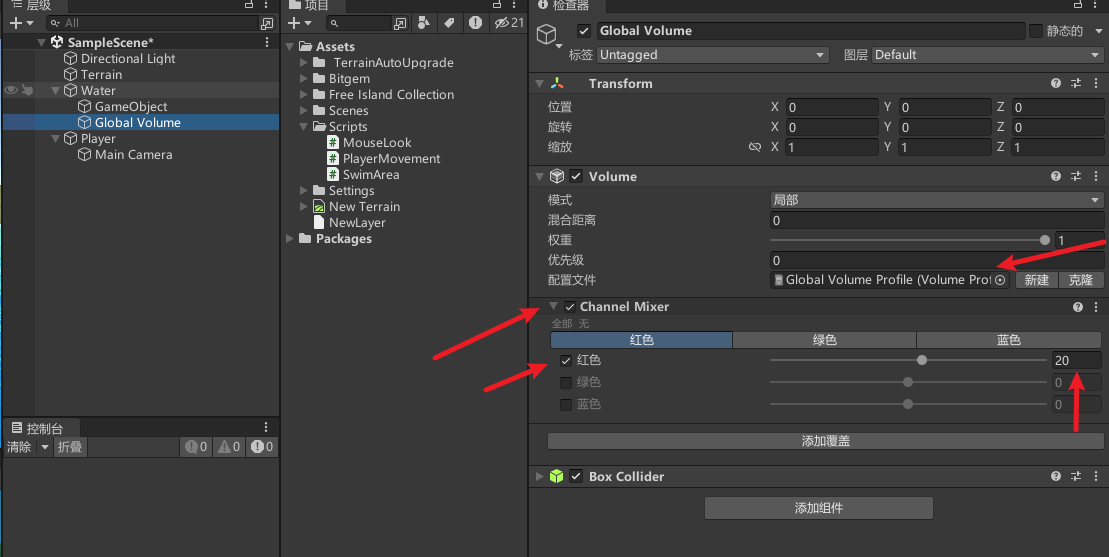The width and height of the screenshot is (1109, 557).
Task: Click the 添加组件 button
Action: [x=818, y=508]
